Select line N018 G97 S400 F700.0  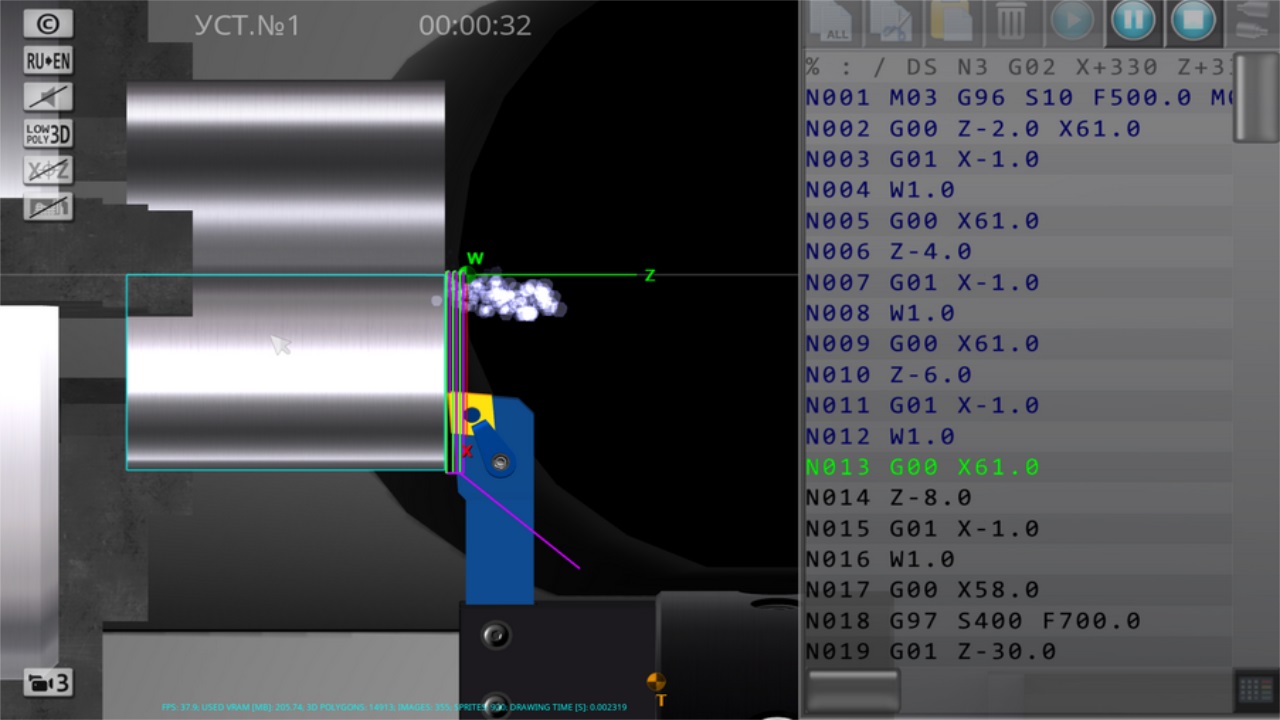[1018, 621]
